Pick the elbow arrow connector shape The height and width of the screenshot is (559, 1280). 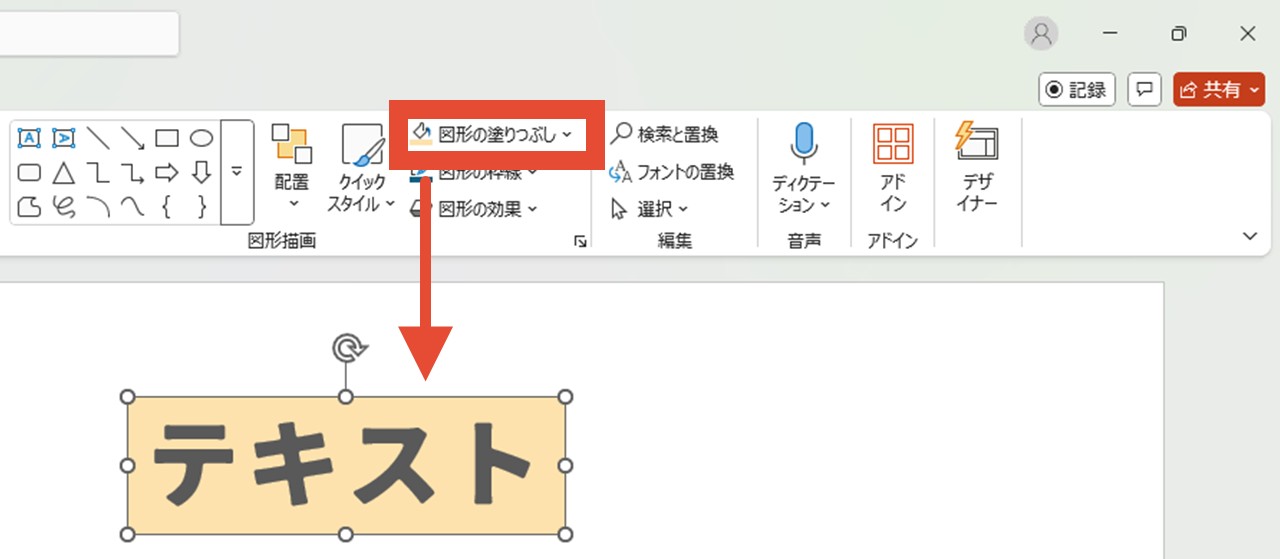coord(132,172)
